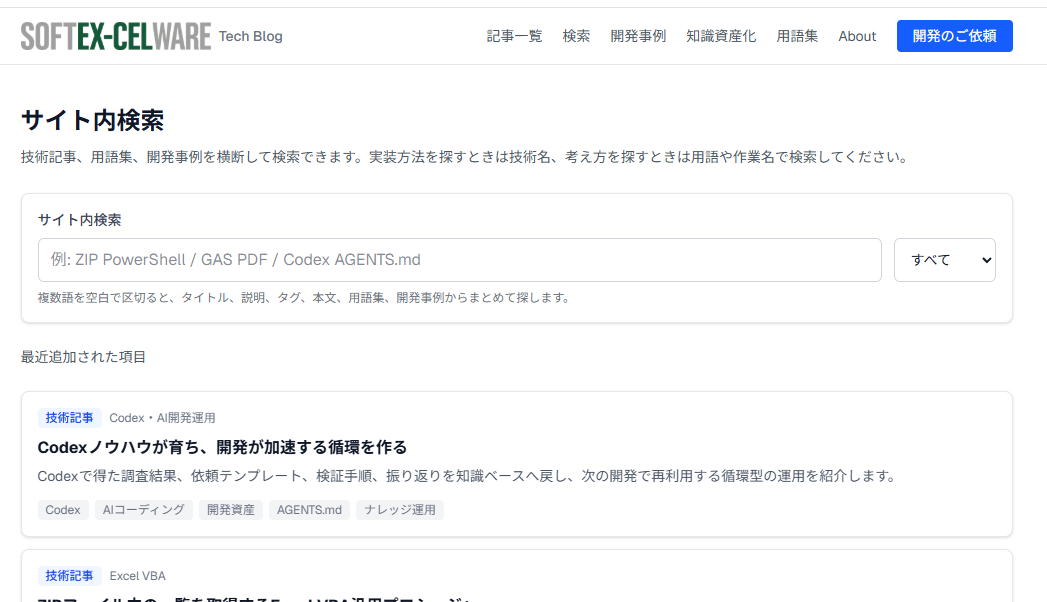This screenshot has height=602, width=1047.
Task: Click the Codex tag chip
Action: (63, 510)
